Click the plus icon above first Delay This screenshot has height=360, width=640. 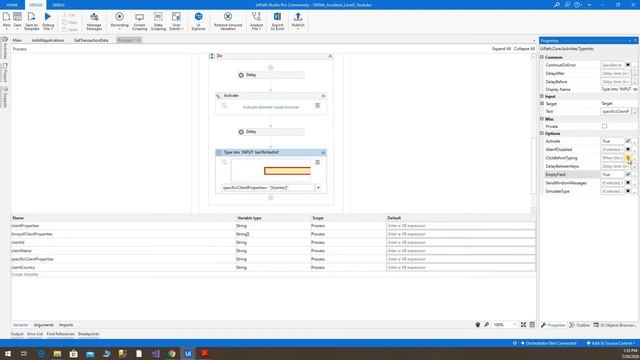(x=271, y=67)
